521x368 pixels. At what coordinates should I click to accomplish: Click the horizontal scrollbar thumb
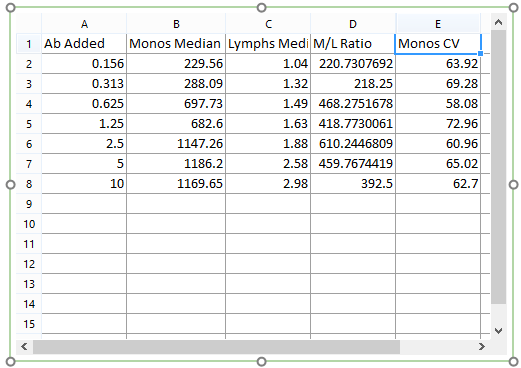click(216, 347)
